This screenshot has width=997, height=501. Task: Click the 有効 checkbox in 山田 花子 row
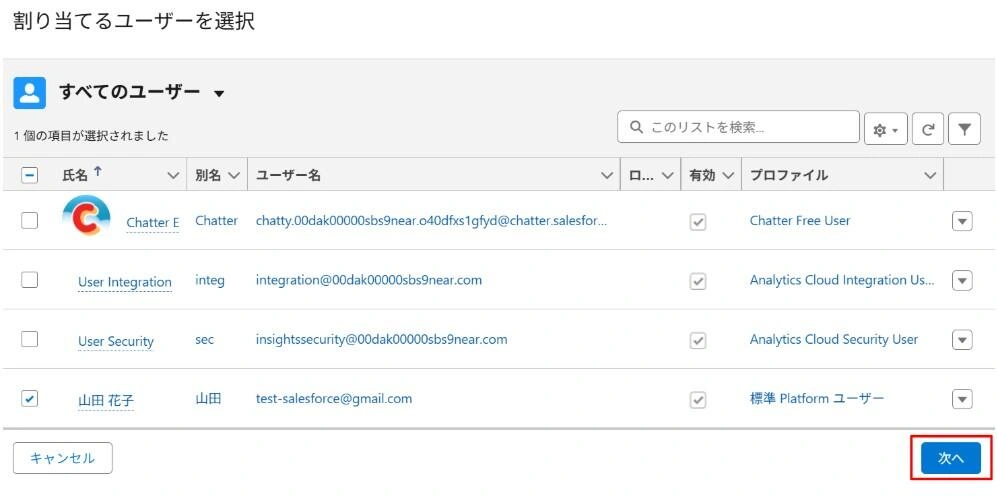click(698, 400)
